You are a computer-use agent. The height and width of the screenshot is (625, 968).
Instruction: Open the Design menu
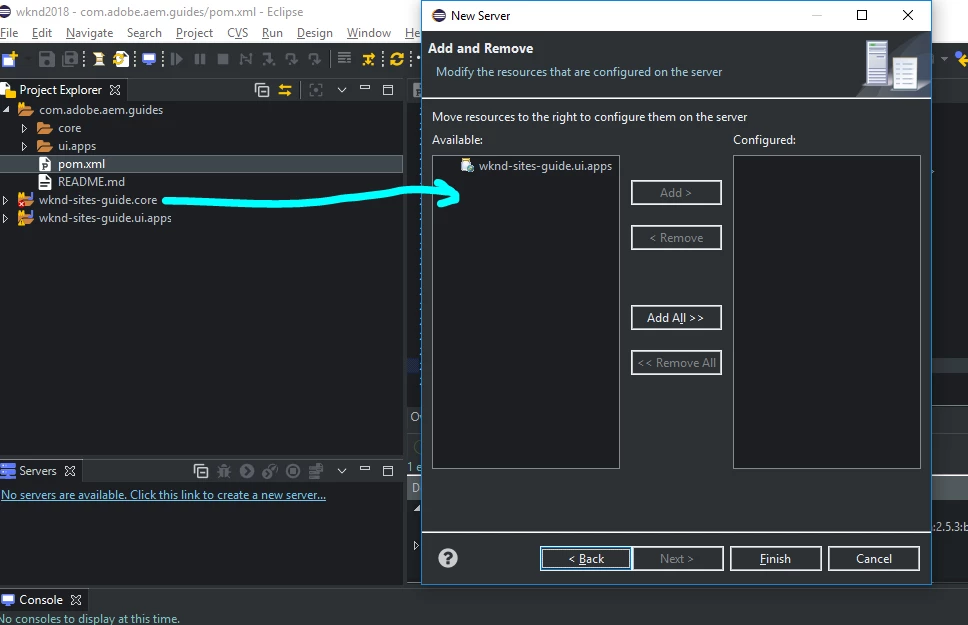[x=315, y=33]
